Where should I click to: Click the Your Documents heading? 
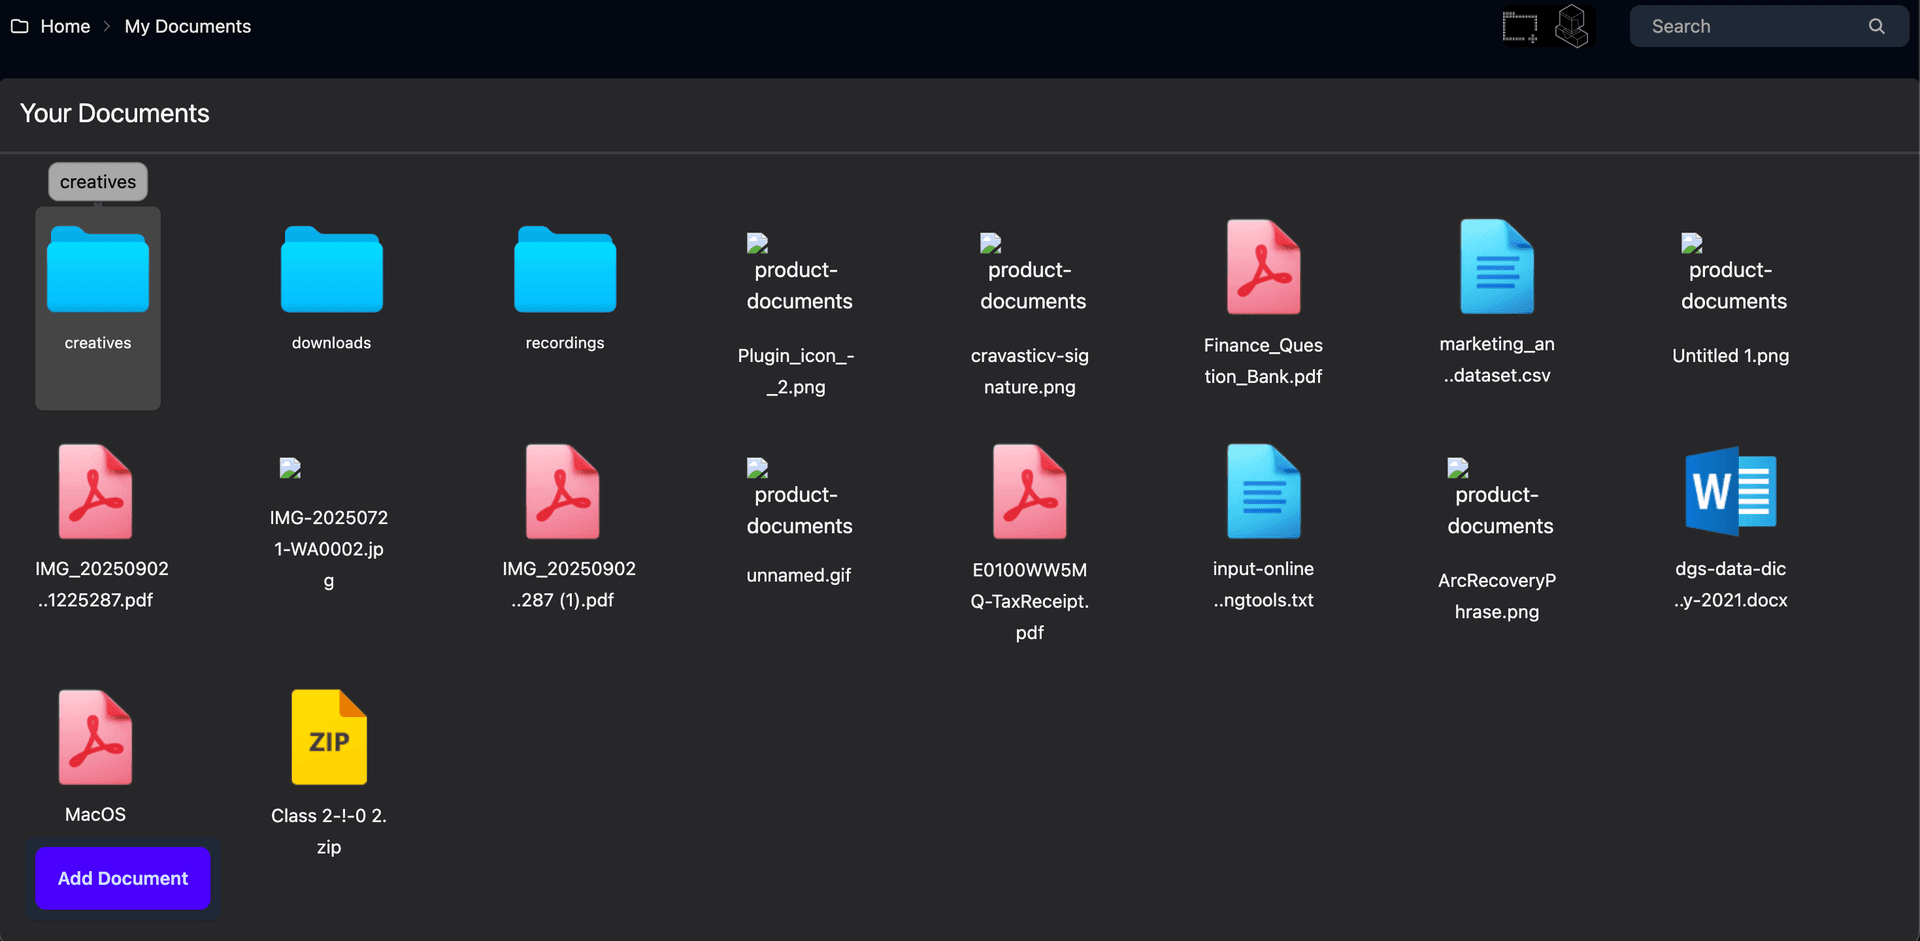tap(115, 113)
